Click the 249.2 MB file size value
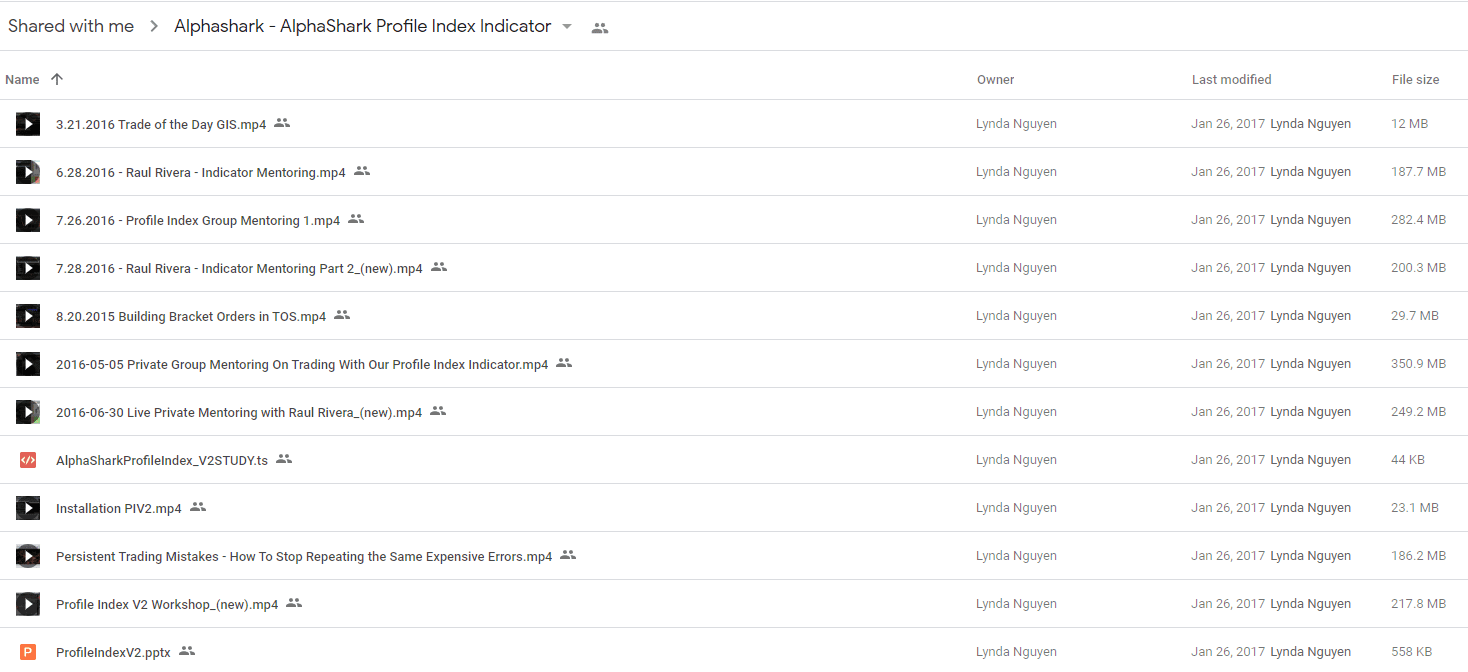 tap(1419, 412)
